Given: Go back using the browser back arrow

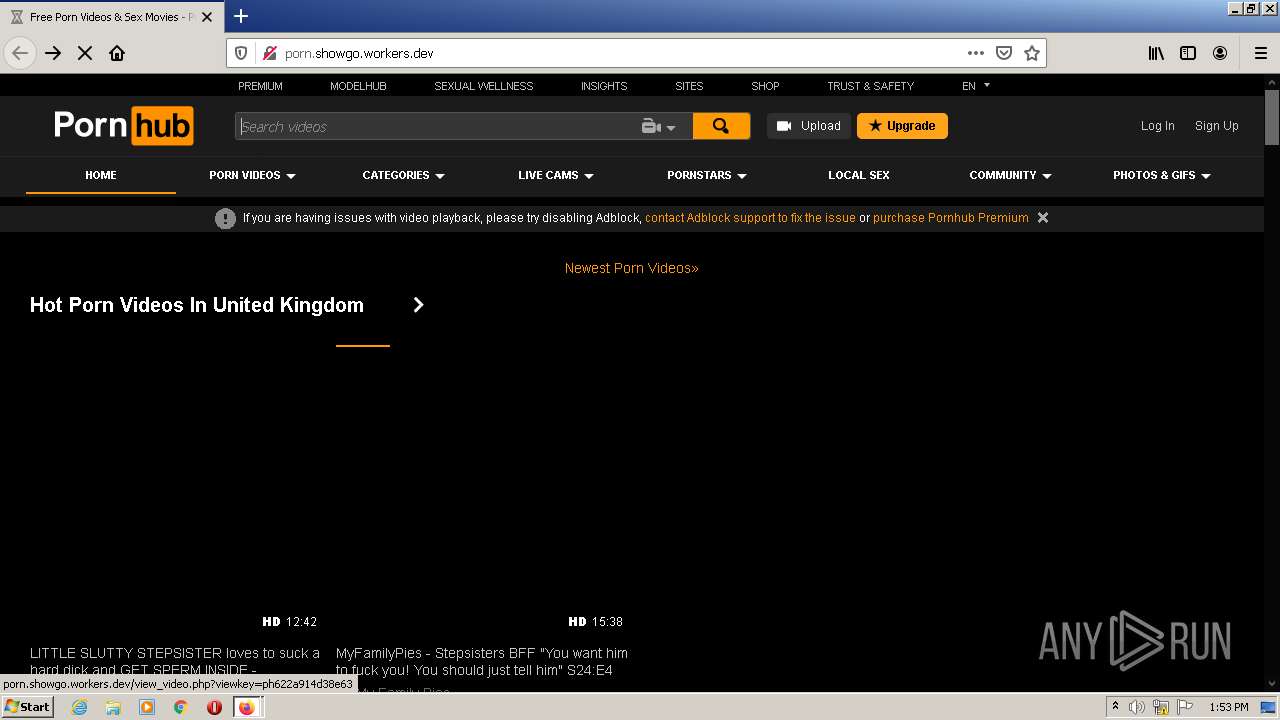Looking at the screenshot, I should (20, 53).
